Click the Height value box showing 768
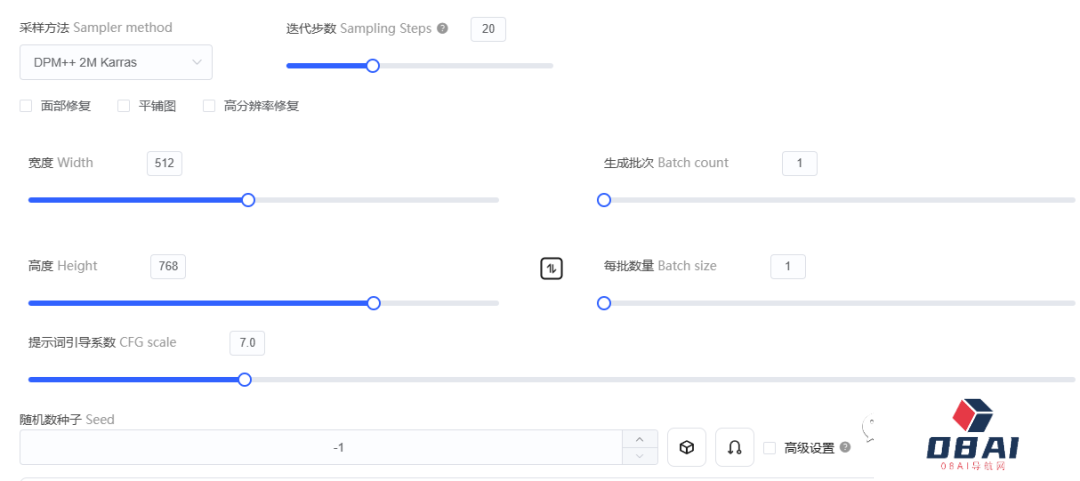This screenshot has width=1080, height=481. tap(168, 266)
